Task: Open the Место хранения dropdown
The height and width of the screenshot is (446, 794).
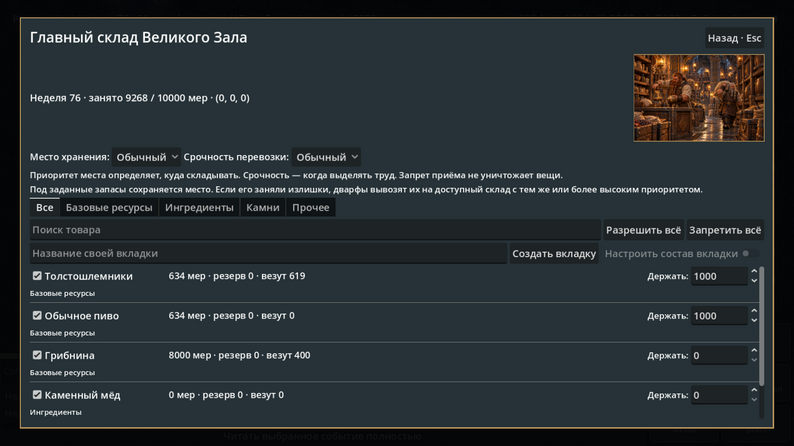Action: [x=146, y=157]
